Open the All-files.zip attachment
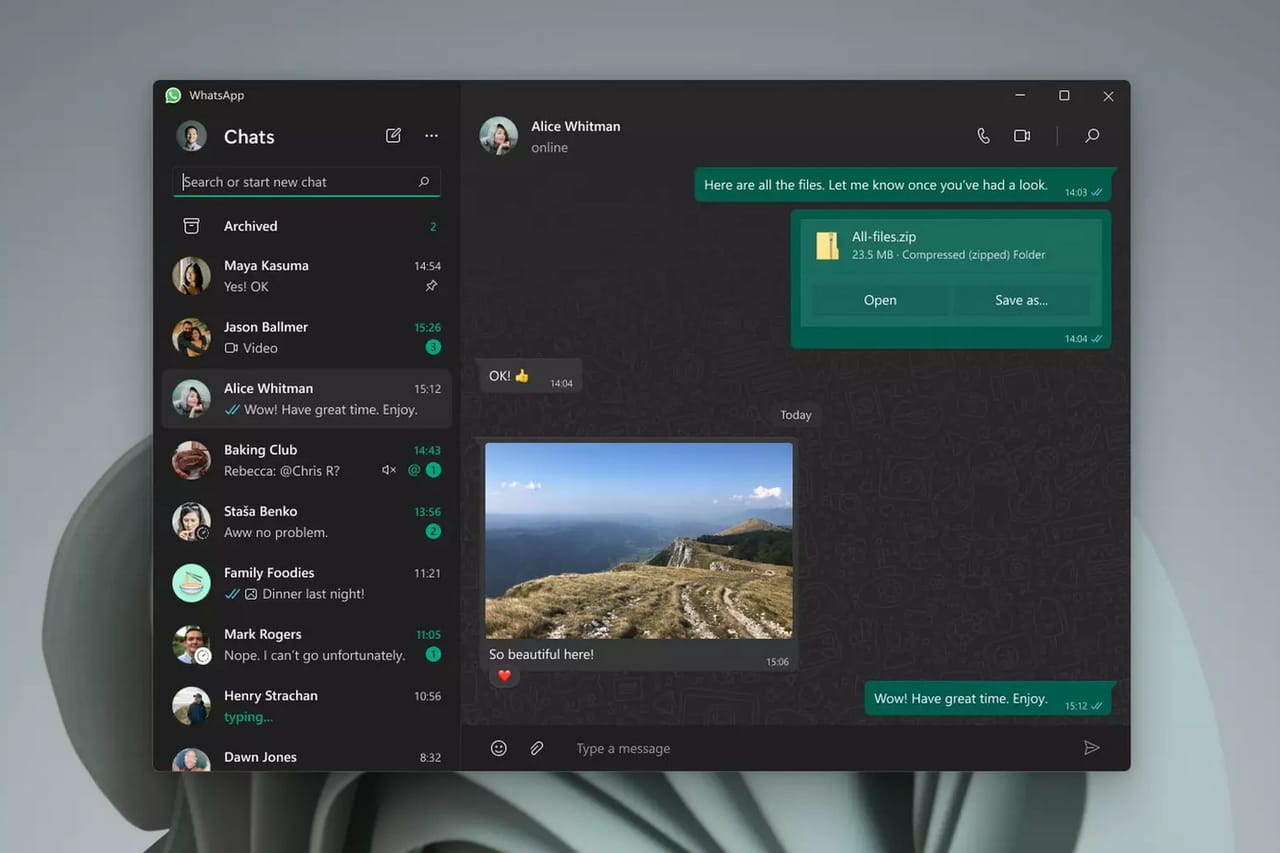The image size is (1280, 853). [879, 300]
